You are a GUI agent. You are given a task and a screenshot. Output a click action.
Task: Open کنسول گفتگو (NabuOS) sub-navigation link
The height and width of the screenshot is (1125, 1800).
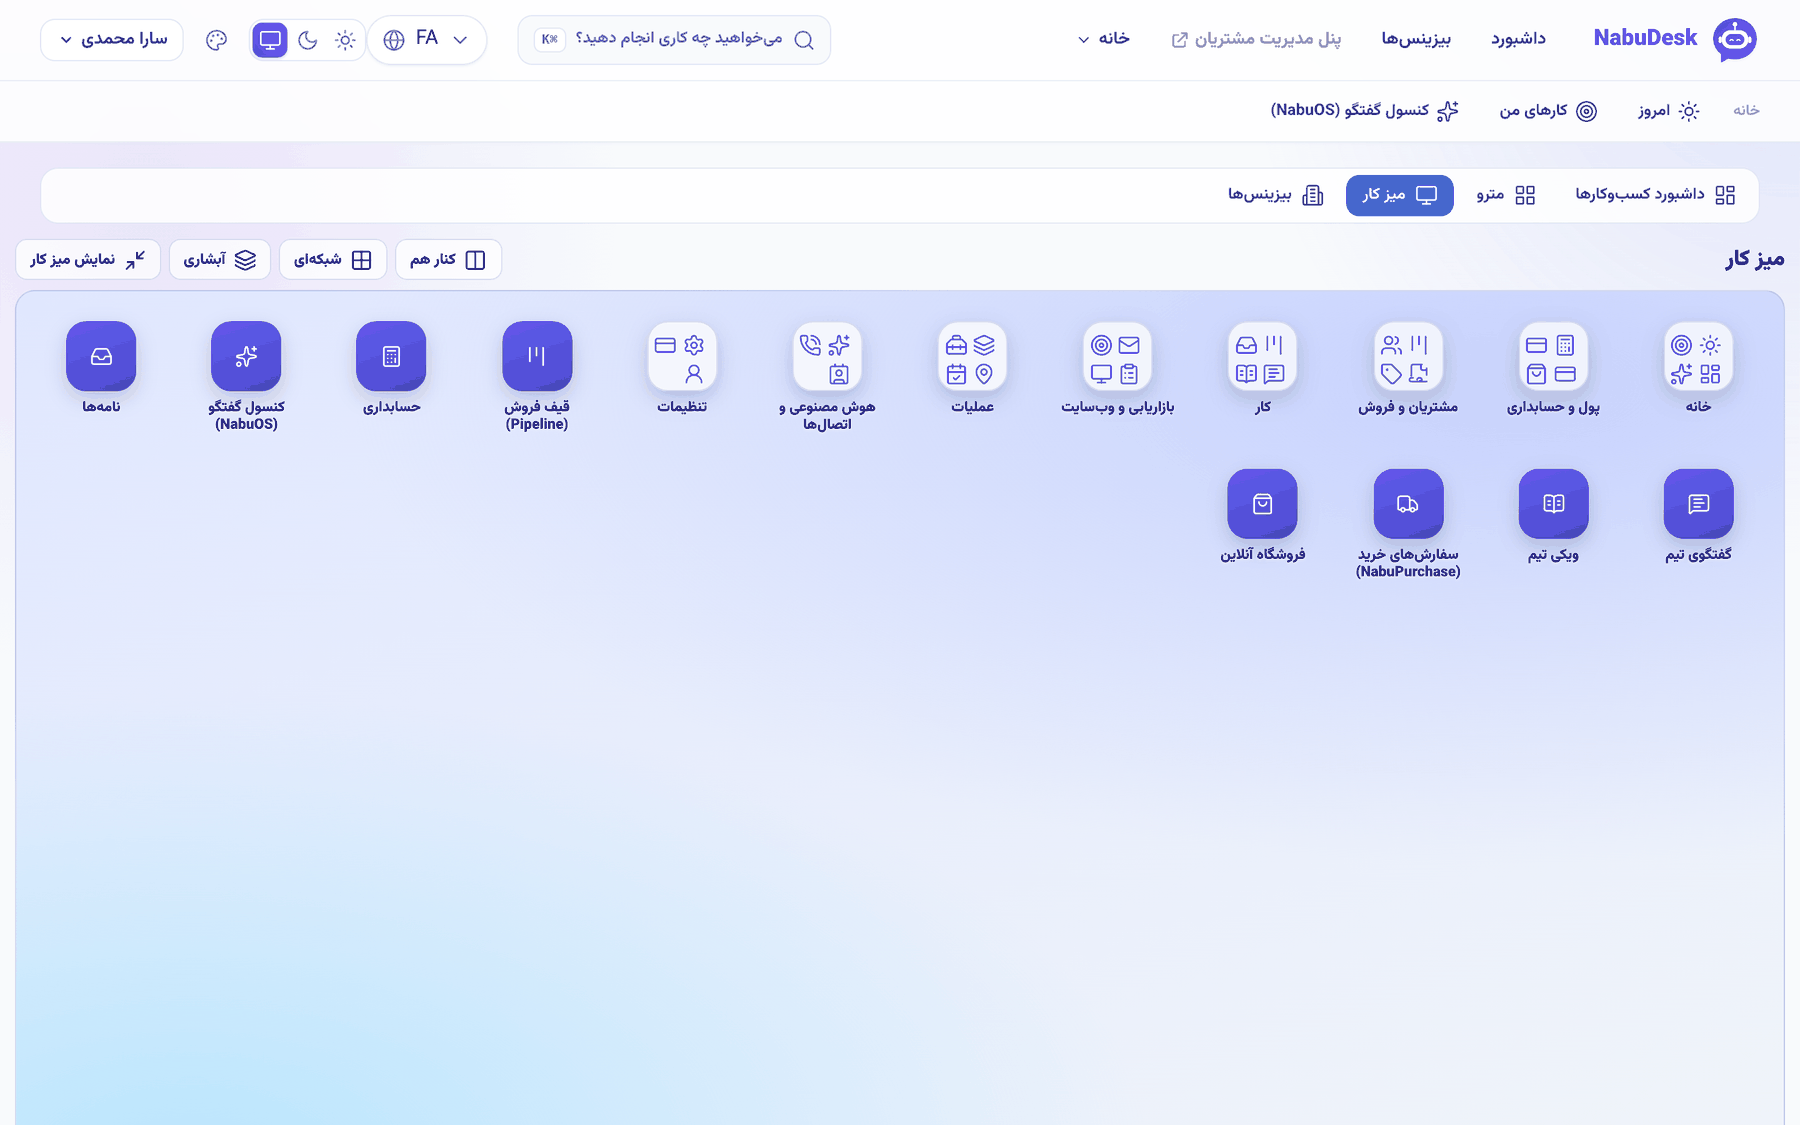(1364, 111)
